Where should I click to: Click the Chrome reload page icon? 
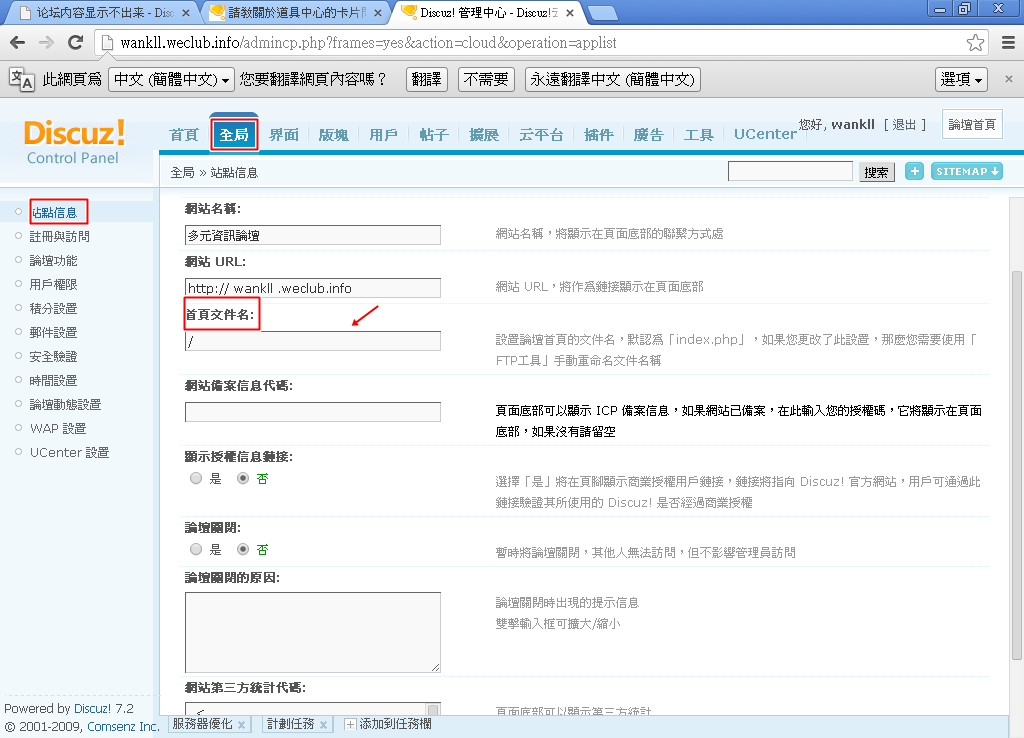coord(75,43)
